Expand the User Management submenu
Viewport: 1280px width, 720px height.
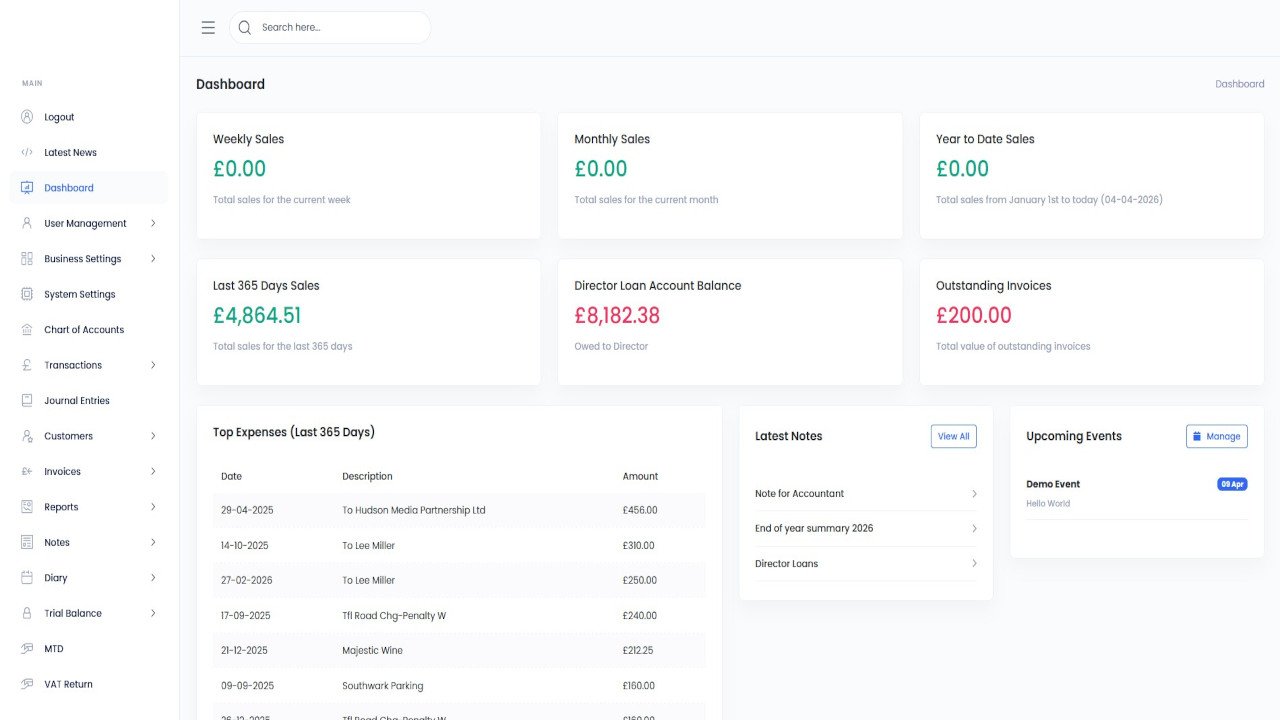[x=153, y=224]
